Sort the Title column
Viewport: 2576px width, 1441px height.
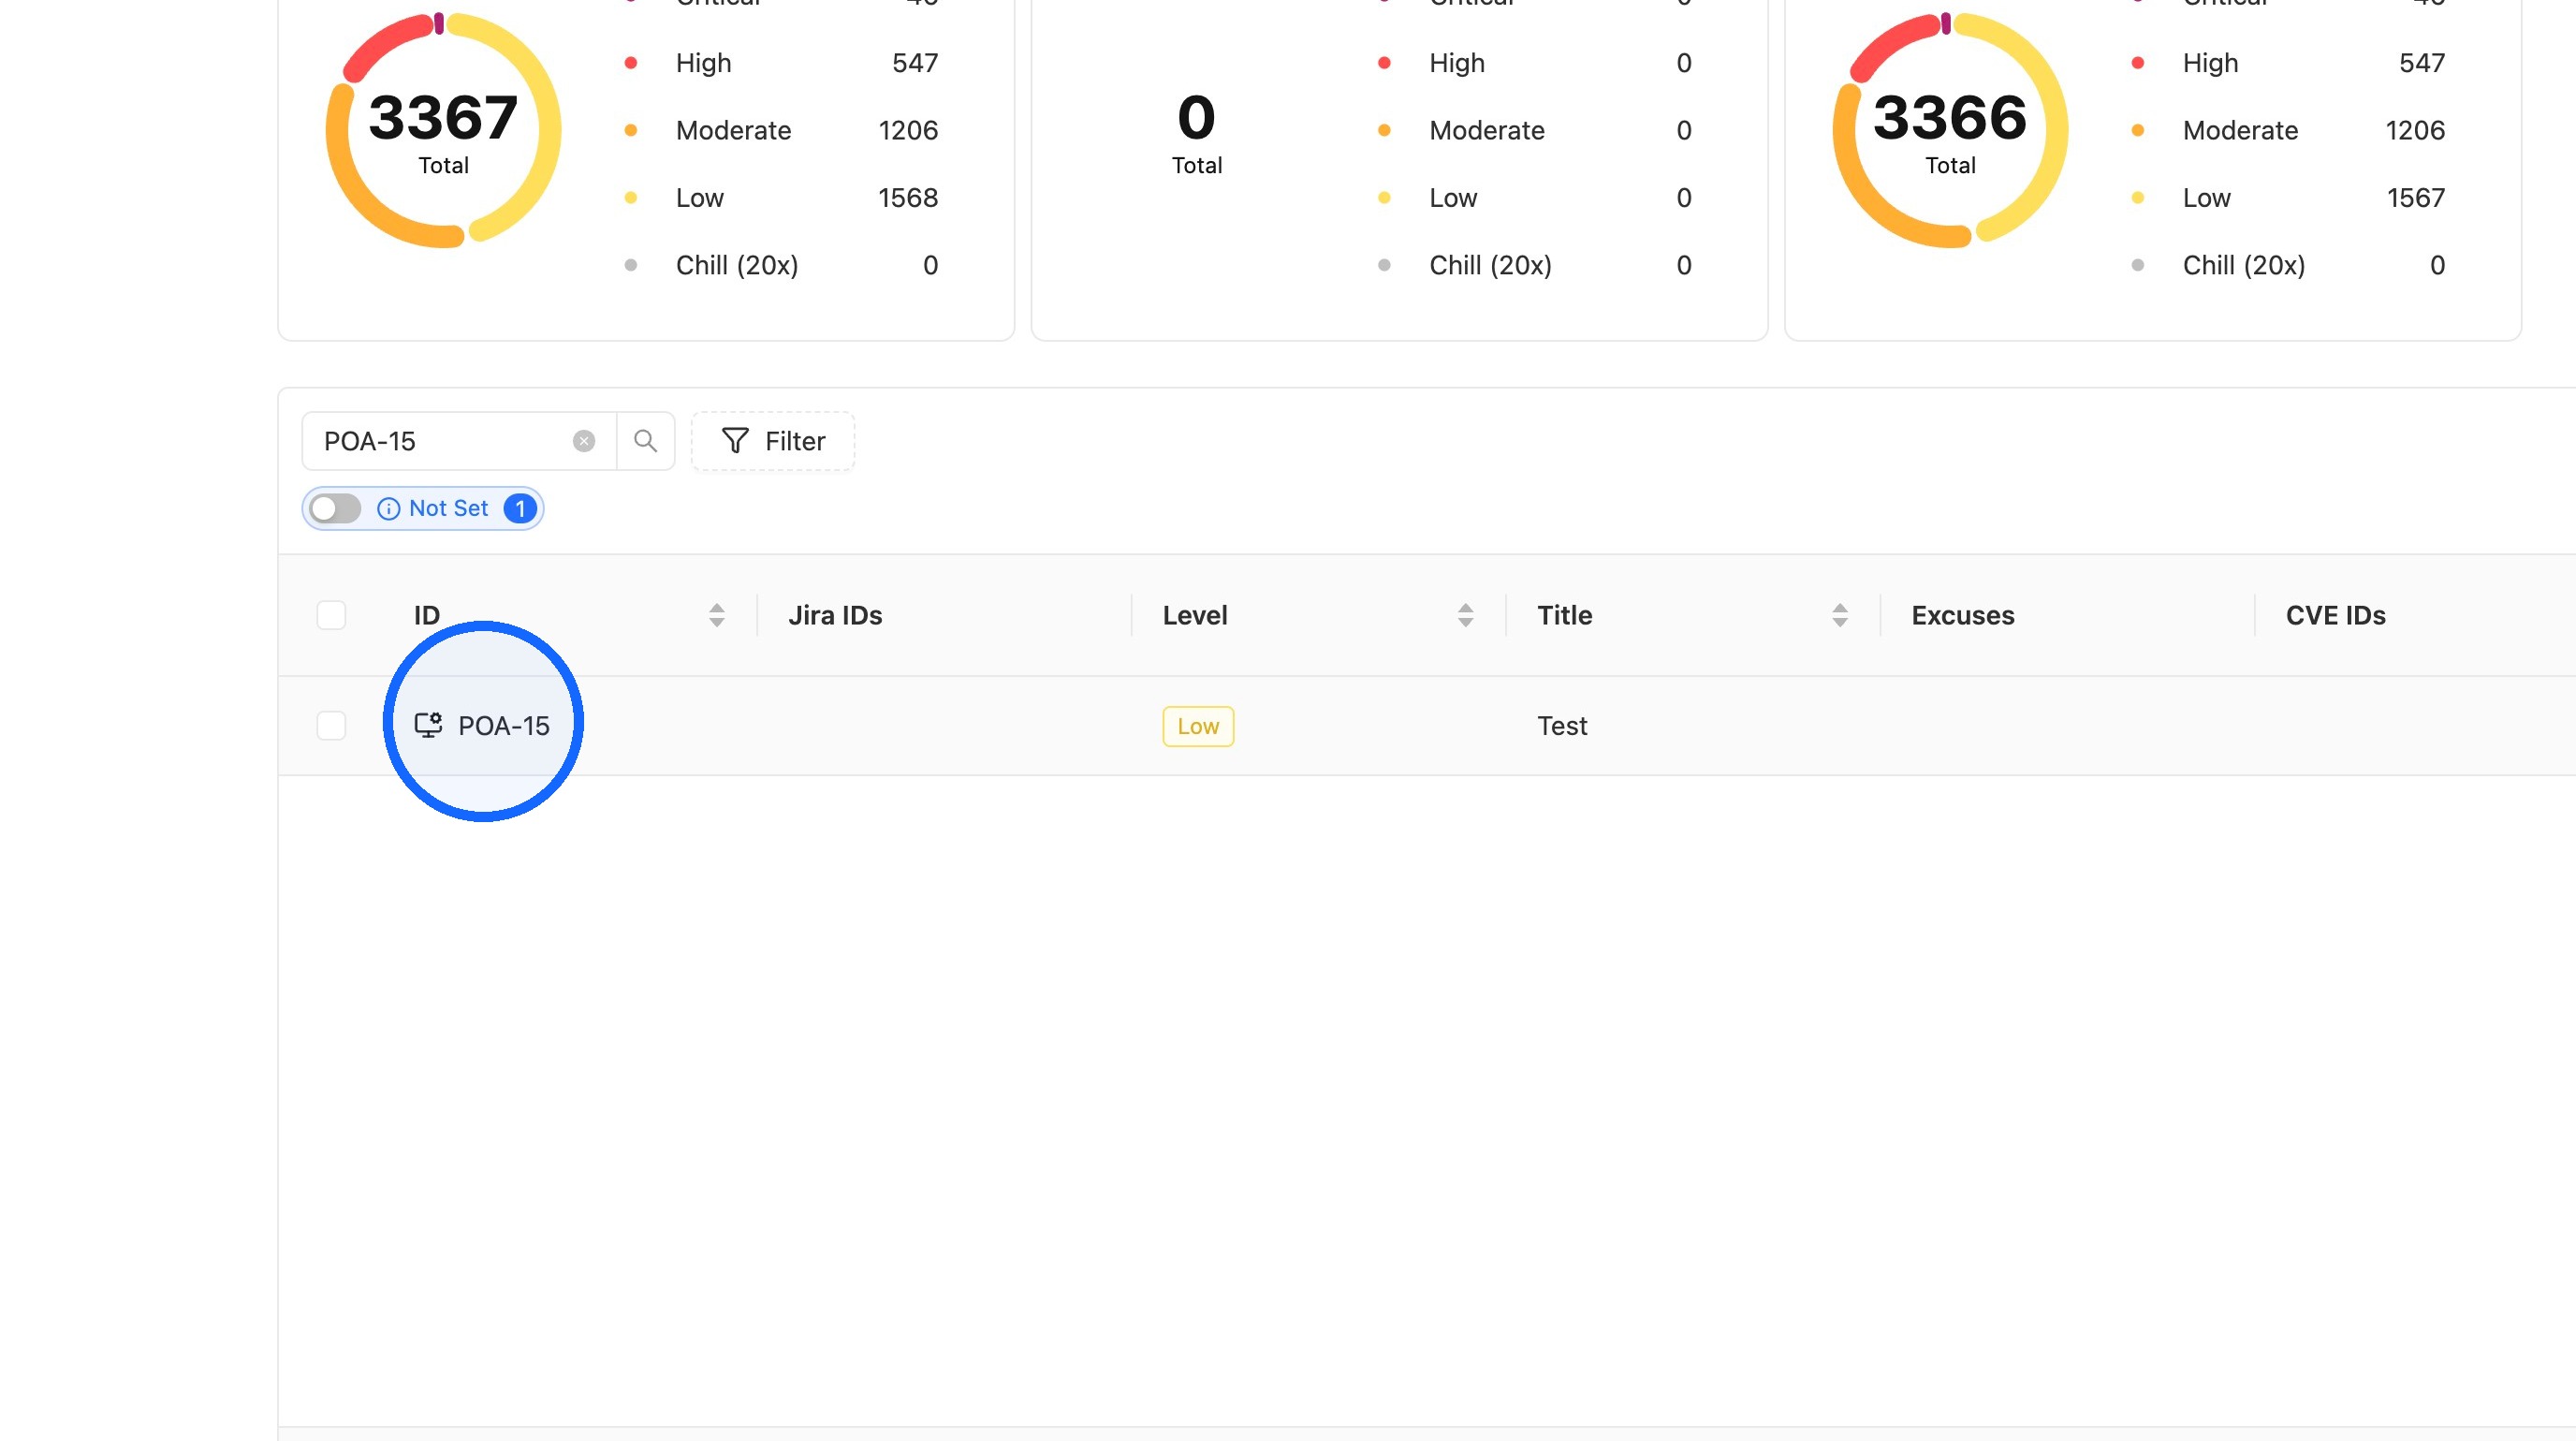[x=1839, y=615]
